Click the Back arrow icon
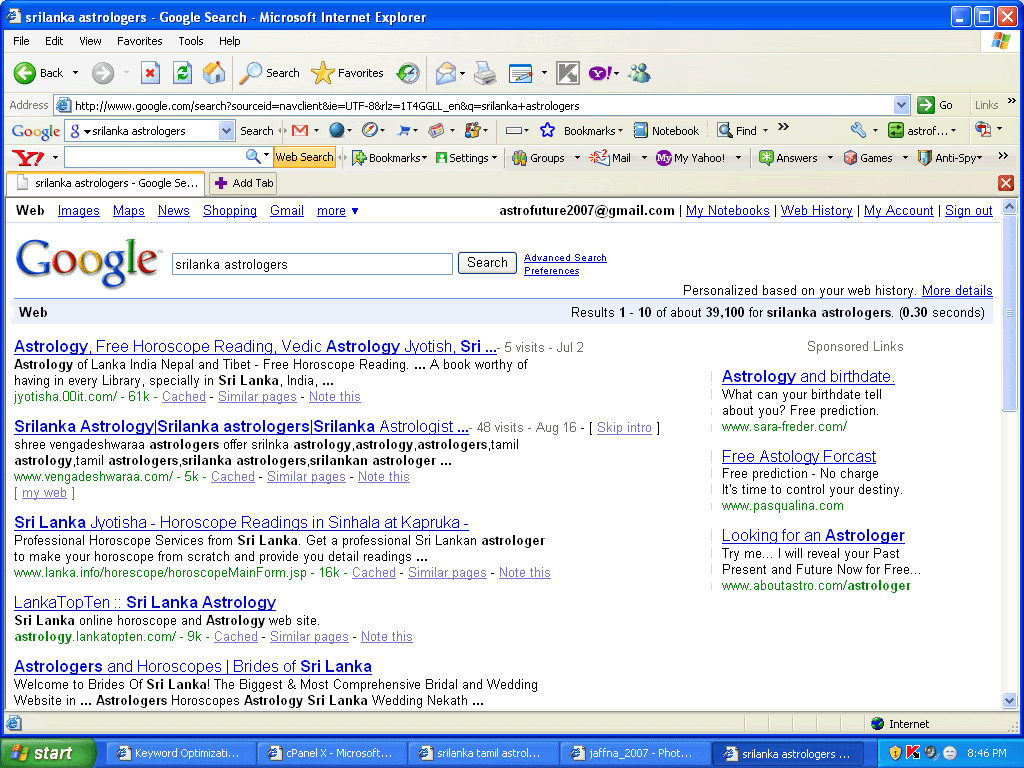This screenshot has height=768, width=1024. click(x=25, y=73)
